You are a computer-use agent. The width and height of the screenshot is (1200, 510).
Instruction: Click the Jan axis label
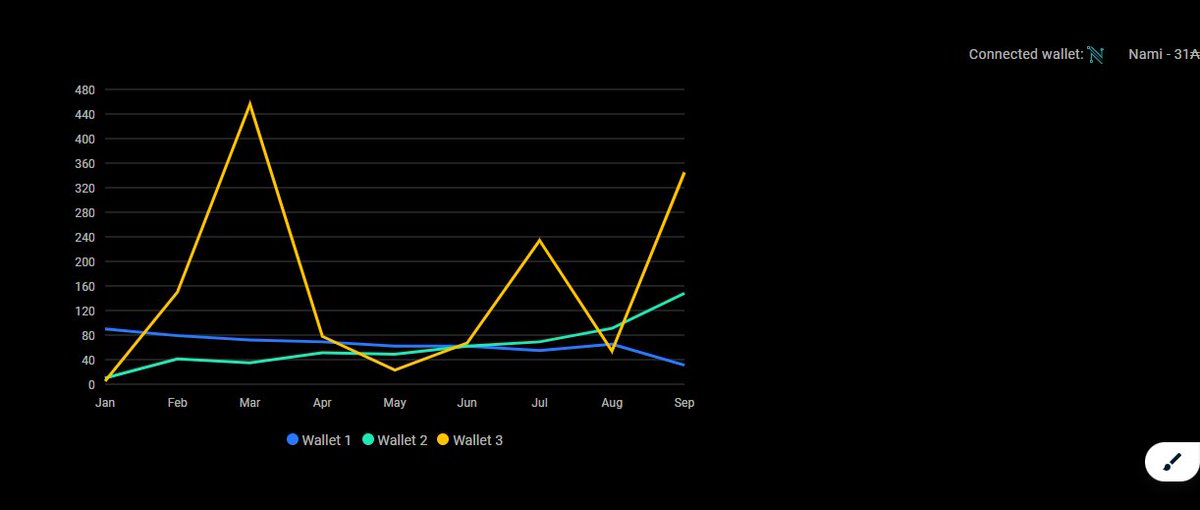click(105, 403)
